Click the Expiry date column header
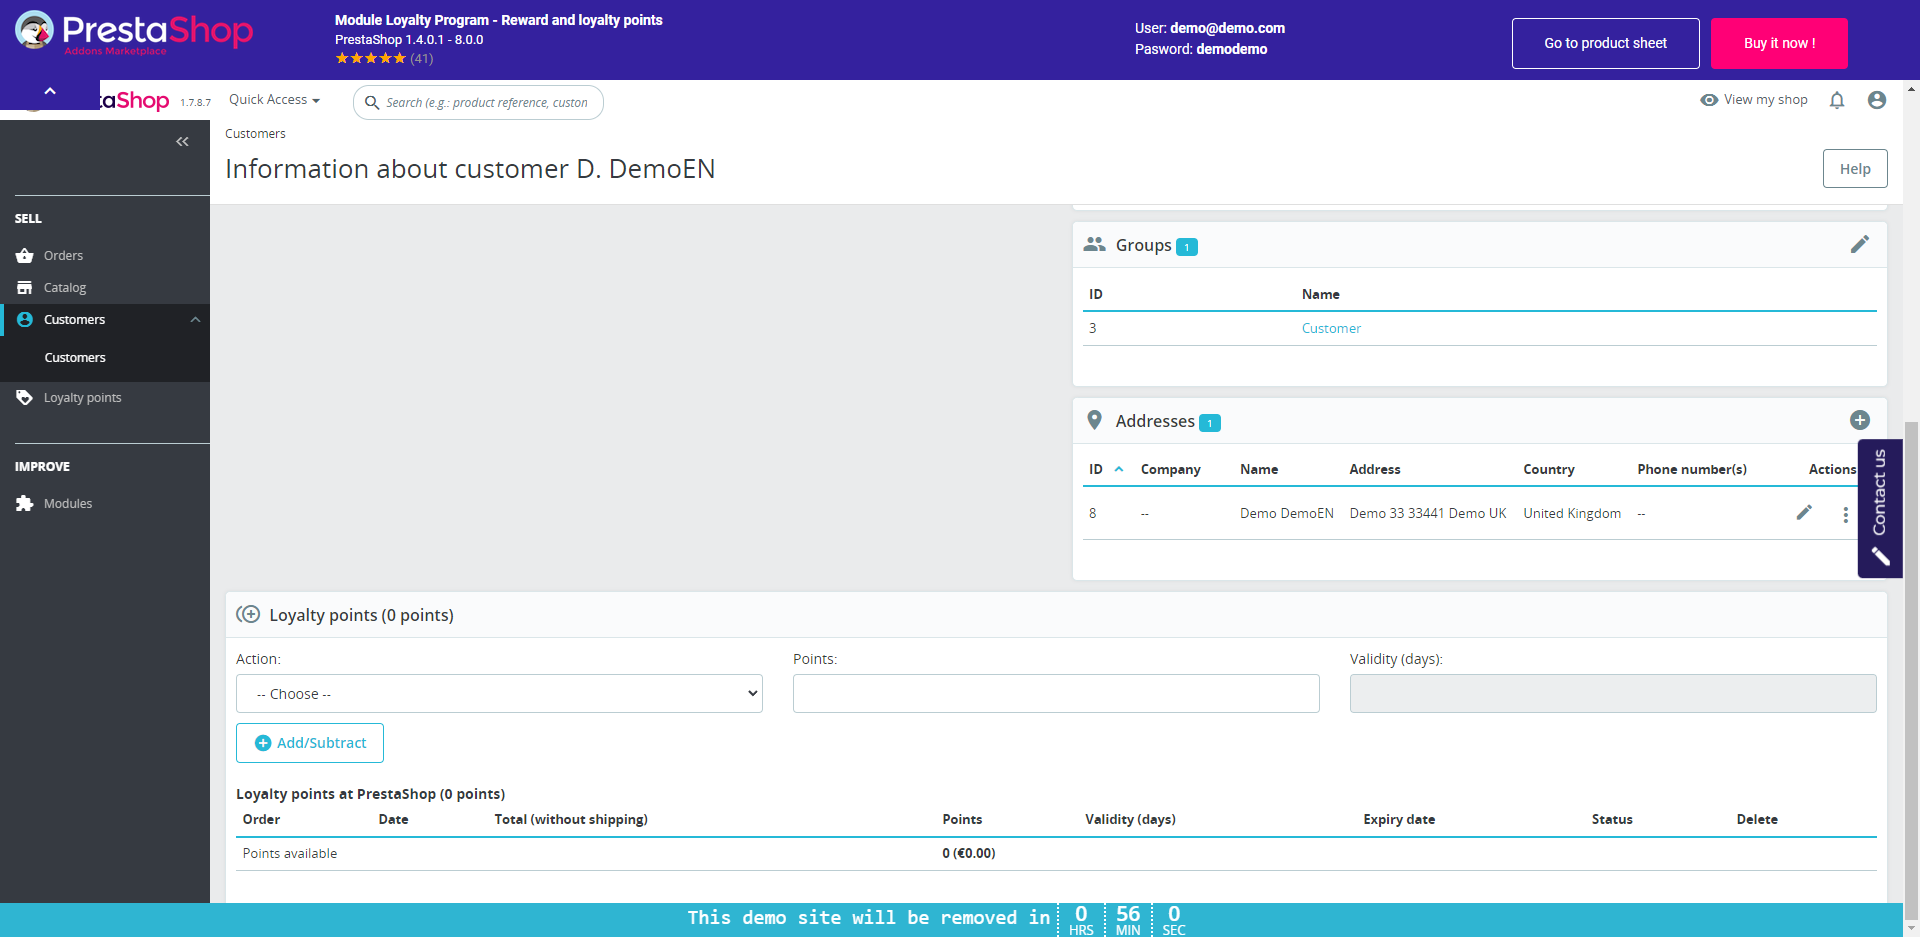This screenshot has height=937, width=1920. 1399,819
